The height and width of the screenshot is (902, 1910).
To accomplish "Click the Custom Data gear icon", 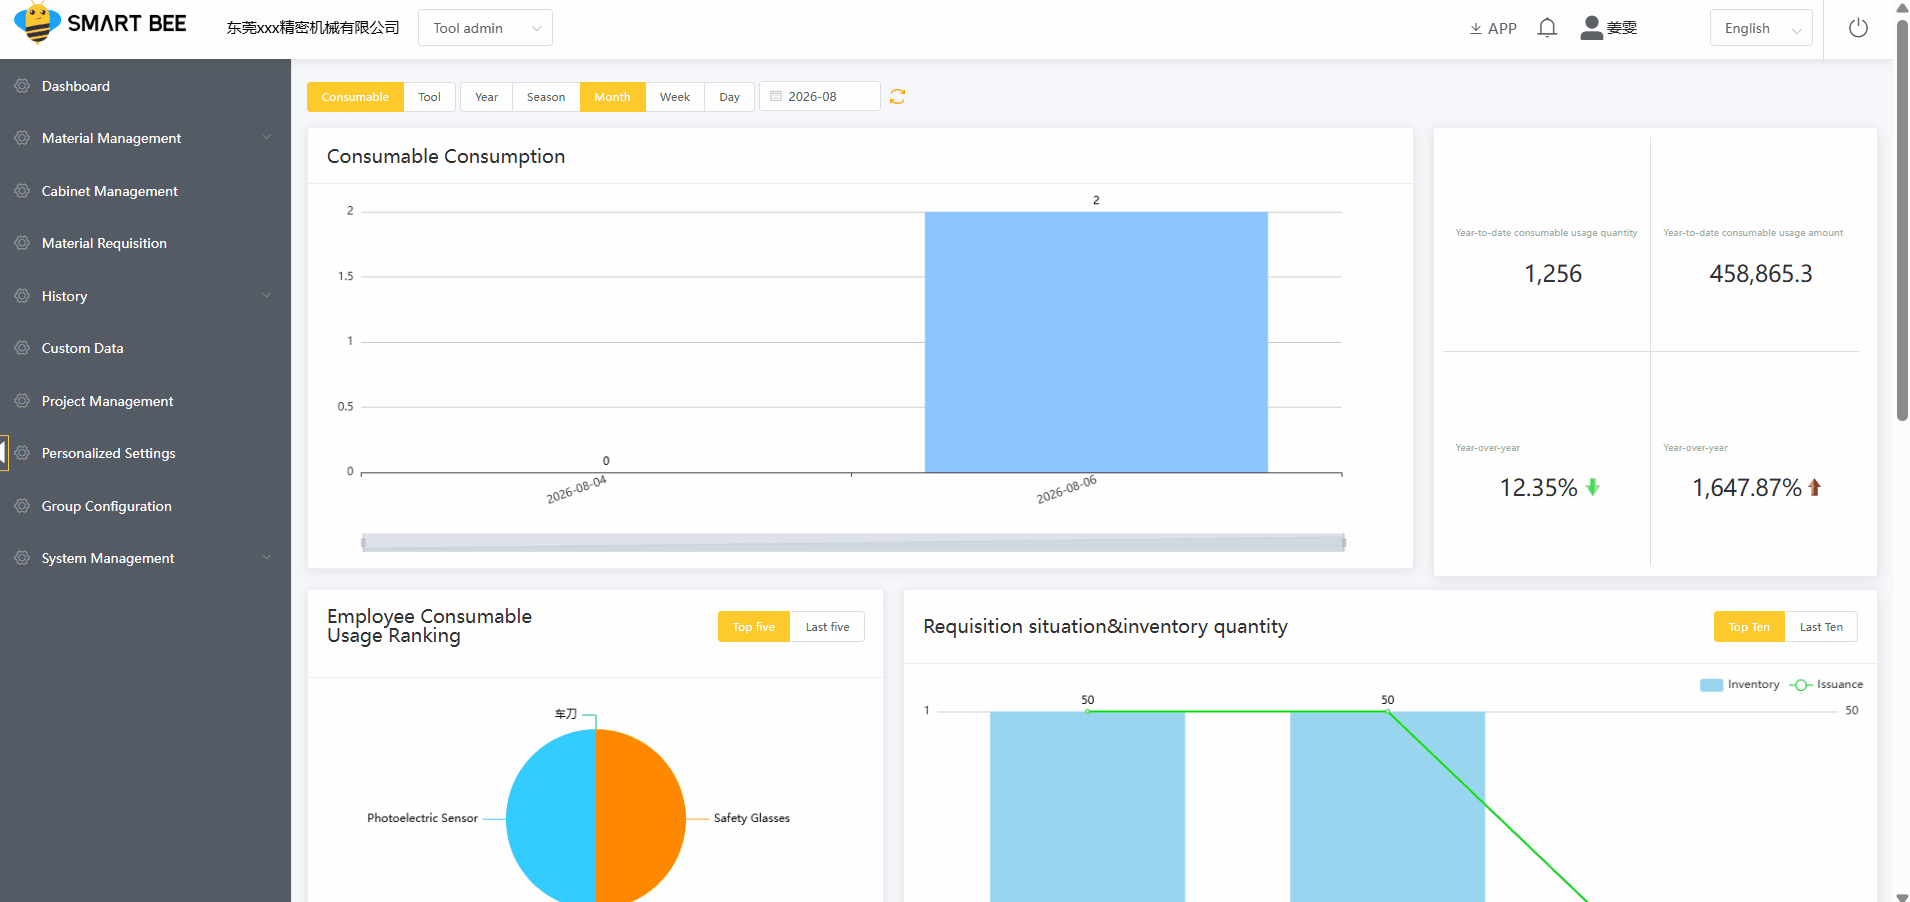I will (x=22, y=348).
